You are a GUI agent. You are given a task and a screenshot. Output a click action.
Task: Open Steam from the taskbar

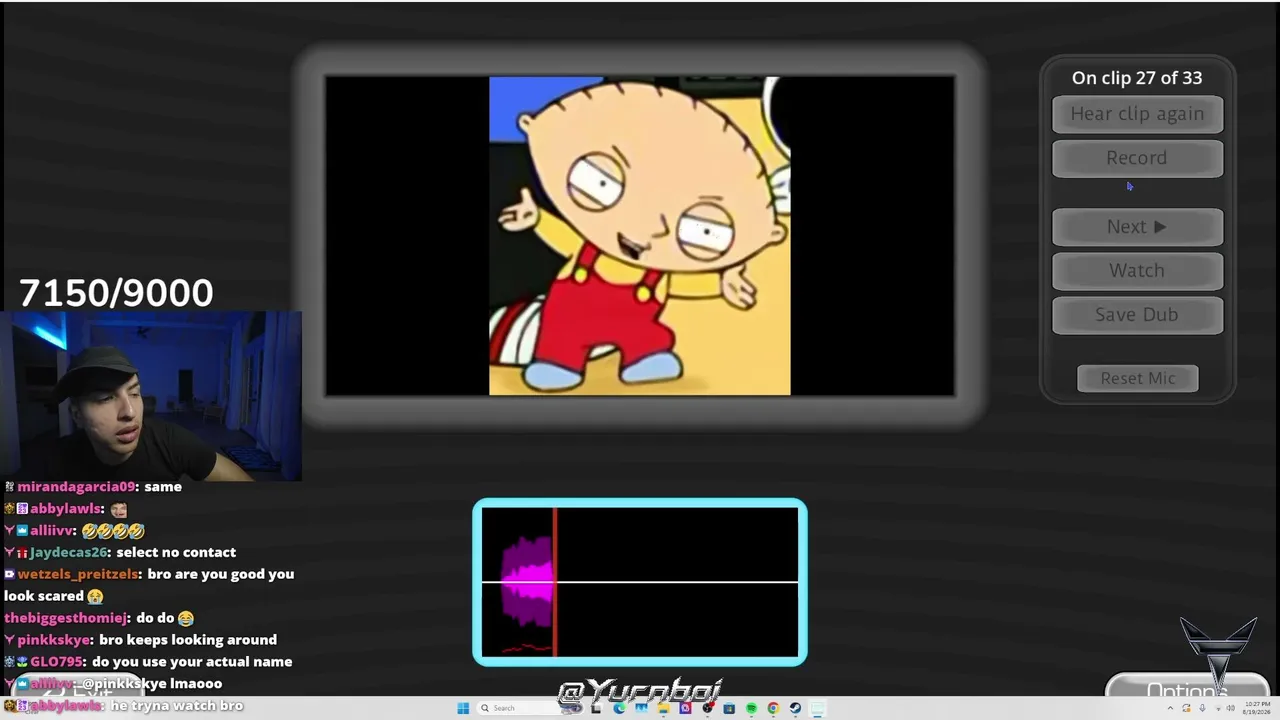tap(795, 708)
